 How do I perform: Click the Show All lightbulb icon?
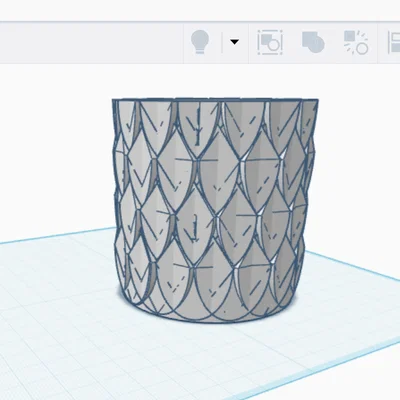(x=200, y=42)
